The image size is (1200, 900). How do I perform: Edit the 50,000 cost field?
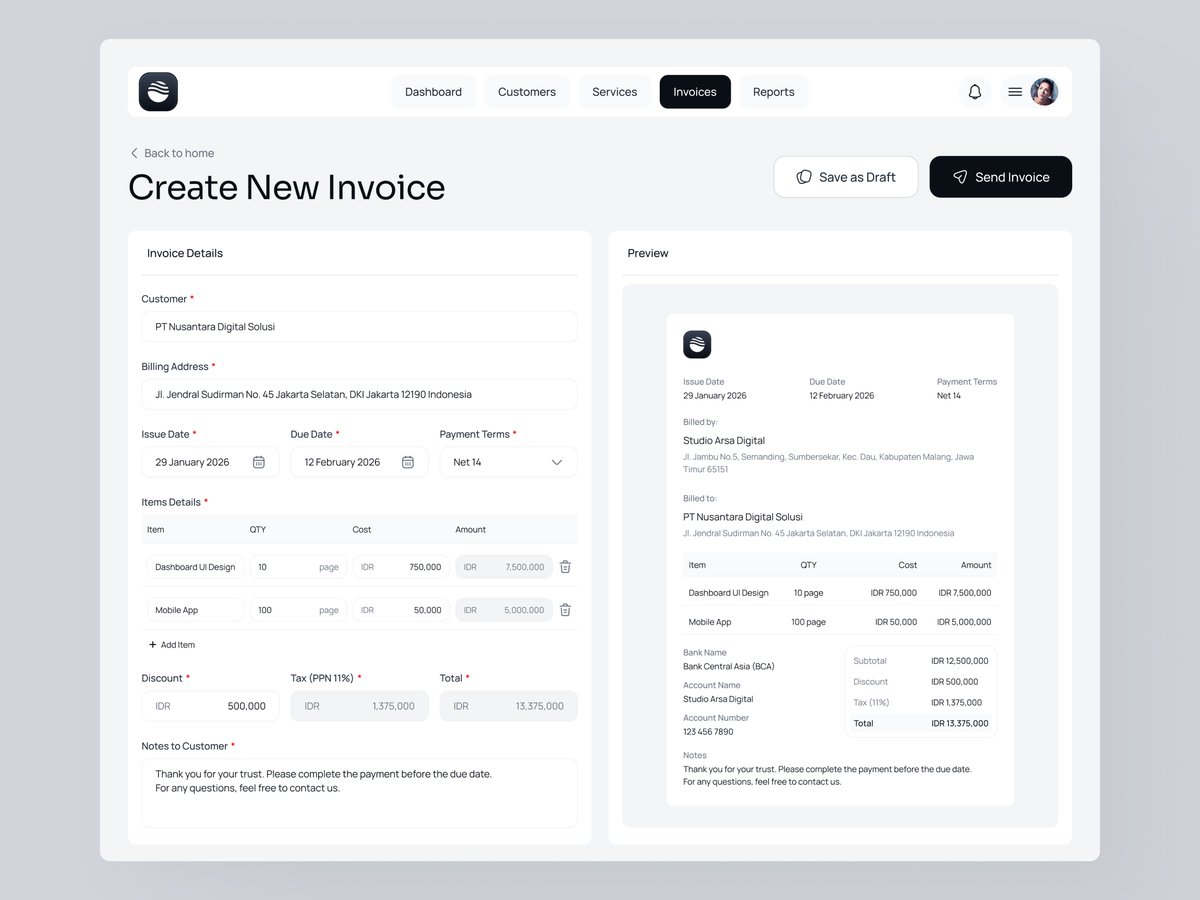tap(402, 610)
